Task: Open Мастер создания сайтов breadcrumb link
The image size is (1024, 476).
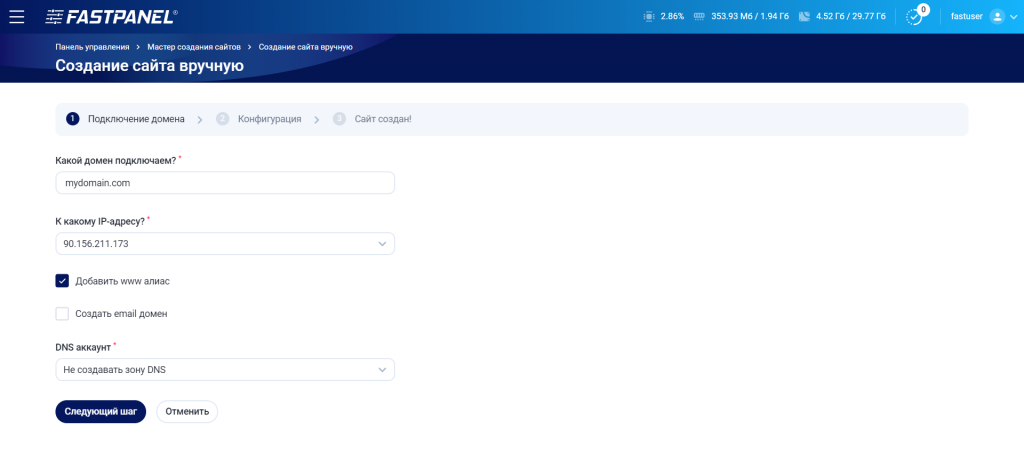Action: click(194, 47)
